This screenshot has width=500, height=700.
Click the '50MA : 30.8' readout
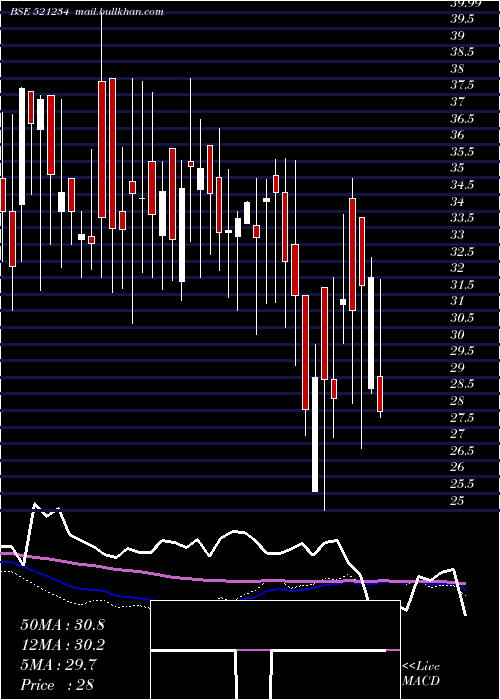(62, 625)
